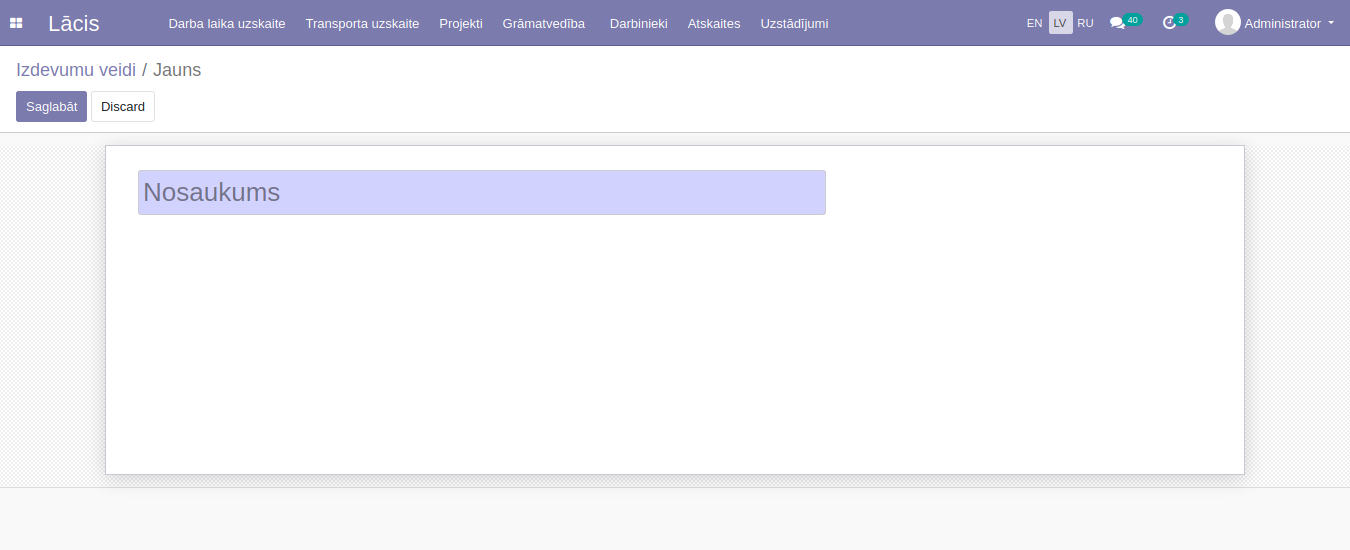1350x550 pixels.
Task: Click the Administrator avatar picture
Action: pos(1227,22)
